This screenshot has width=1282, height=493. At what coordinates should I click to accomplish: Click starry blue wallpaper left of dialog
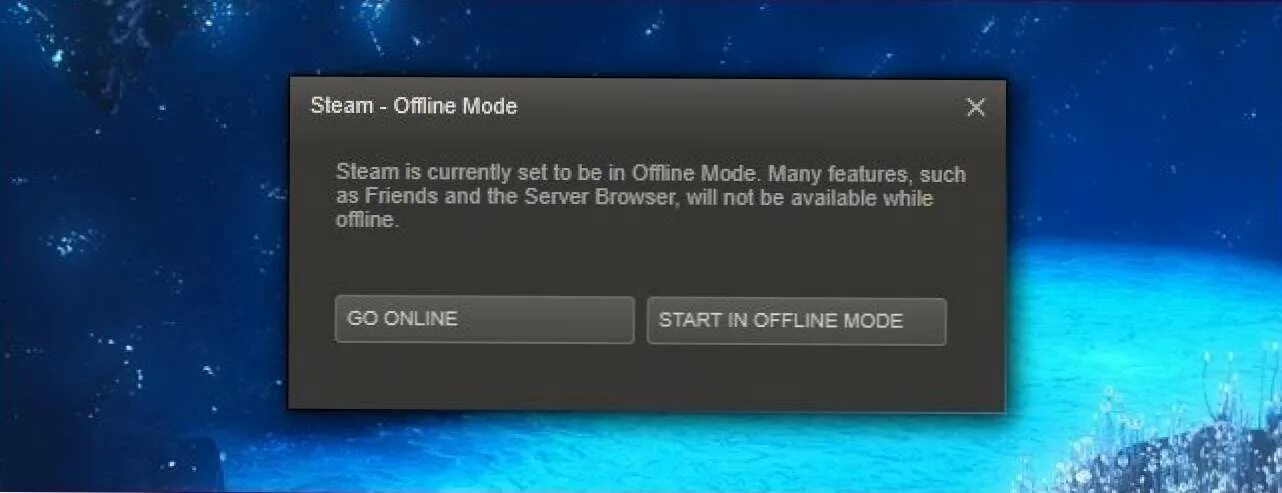click(x=140, y=250)
